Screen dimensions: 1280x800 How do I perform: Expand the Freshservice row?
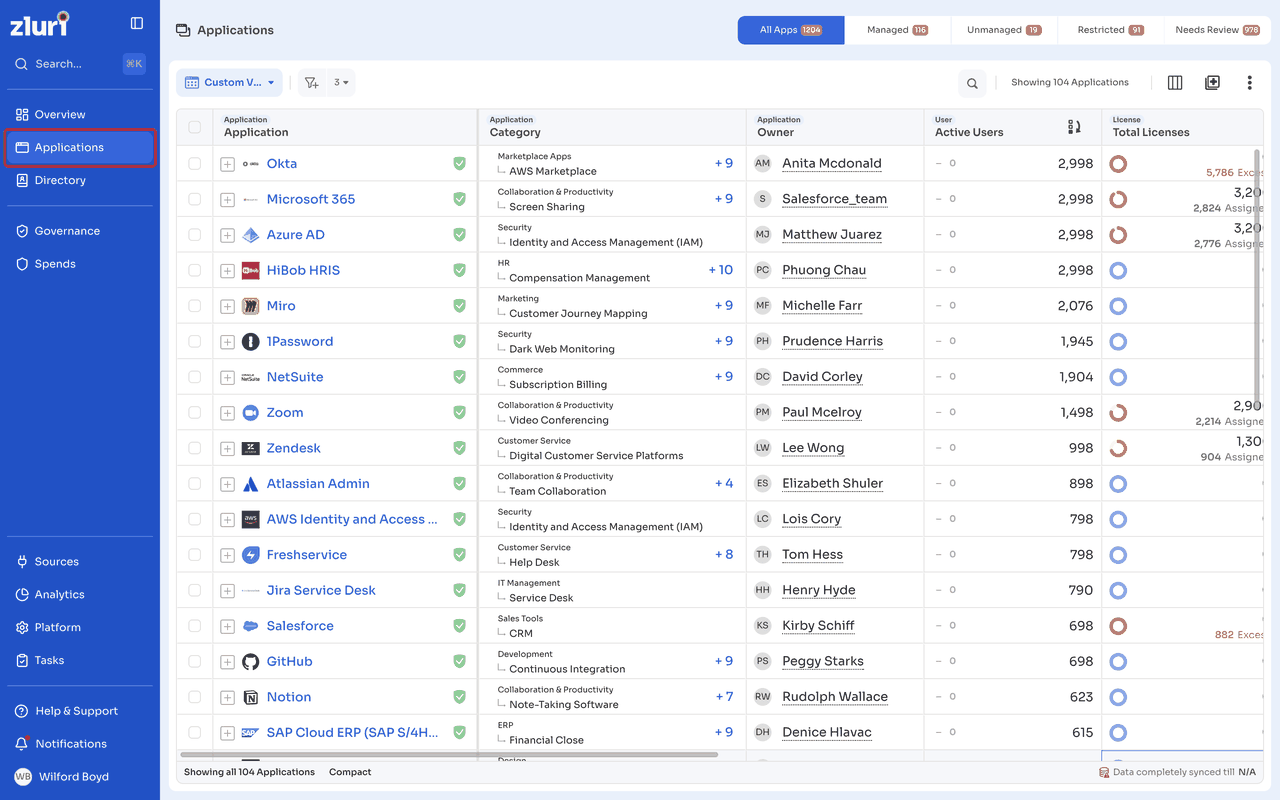click(x=227, y=555)
